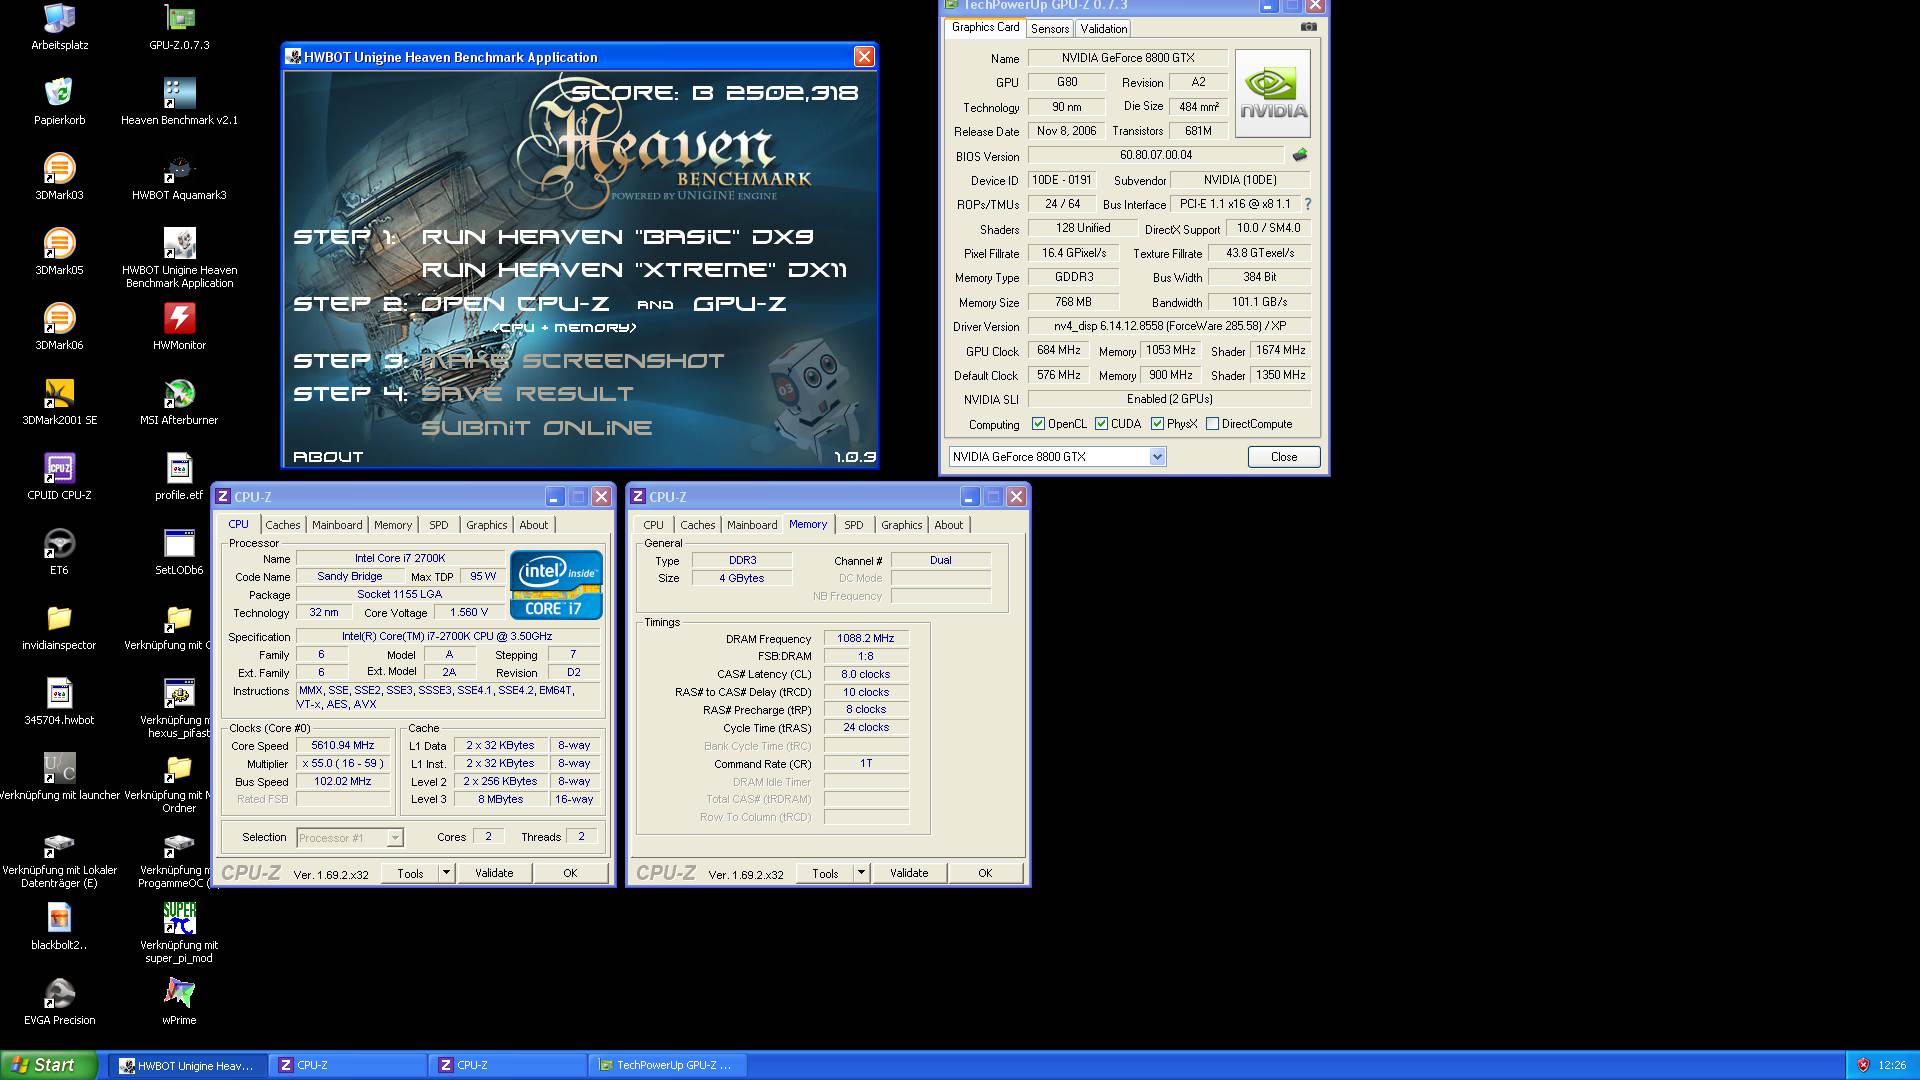Launch 3DMark05 desktop shortcut

tap(59, 251)
